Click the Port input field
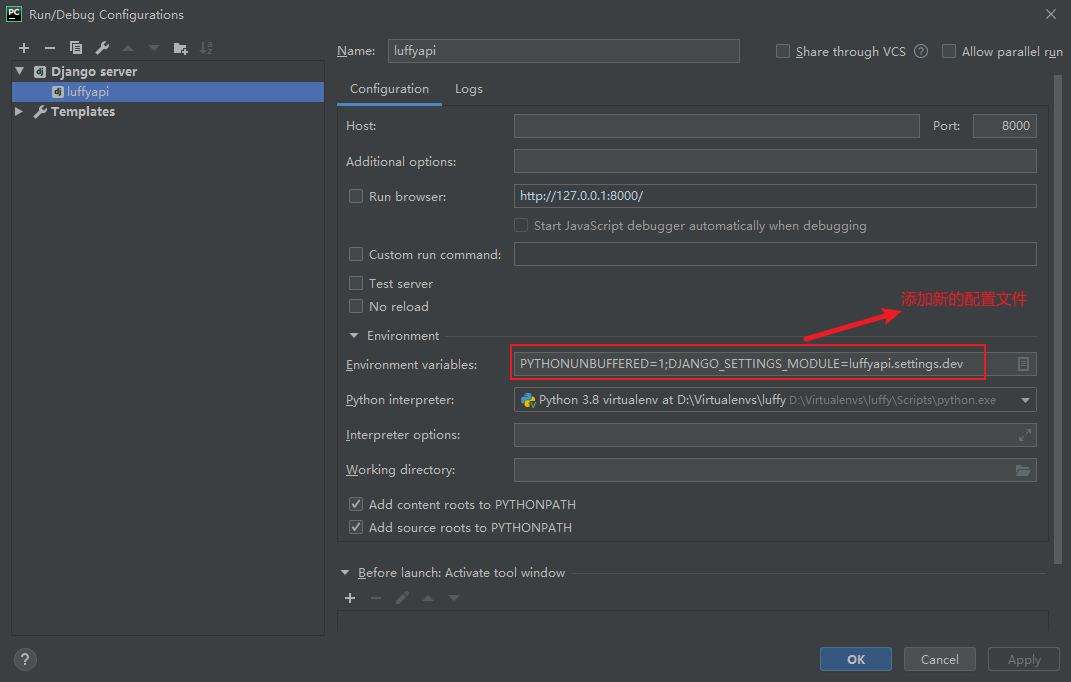Screen dimensions: 1071x682 tap(1004, 126)
